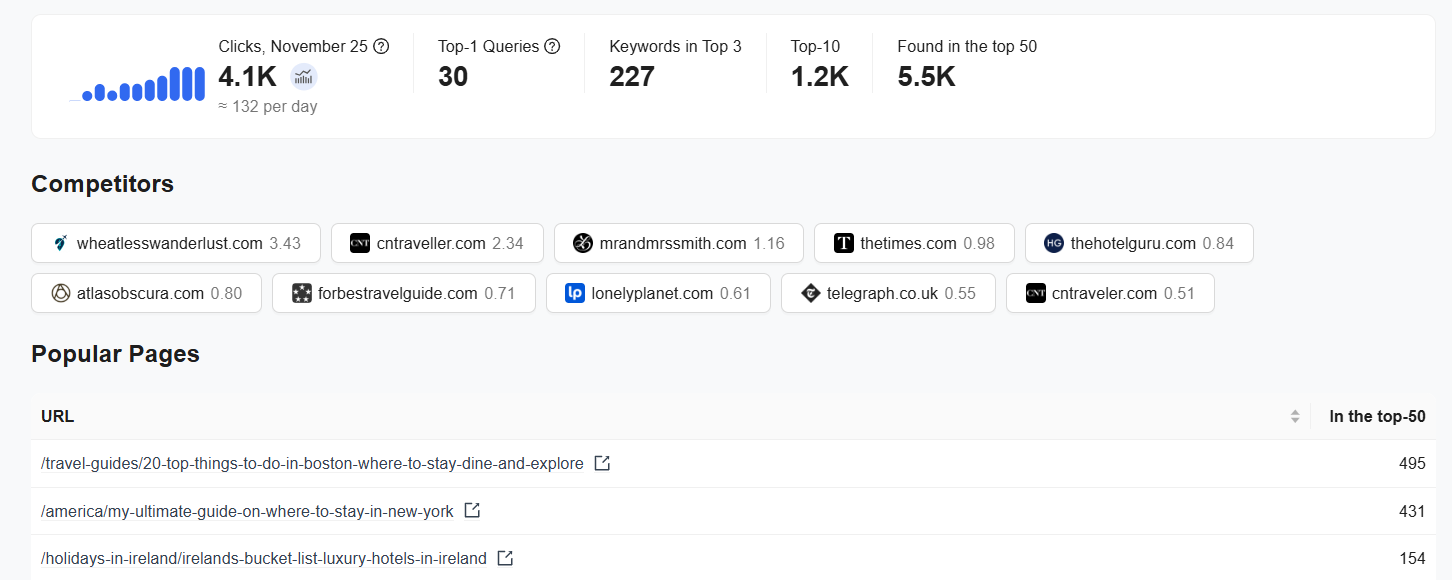Open the Boston things-to-do page URL
This screenshot has height=580, width=1452.
point(312,464)
